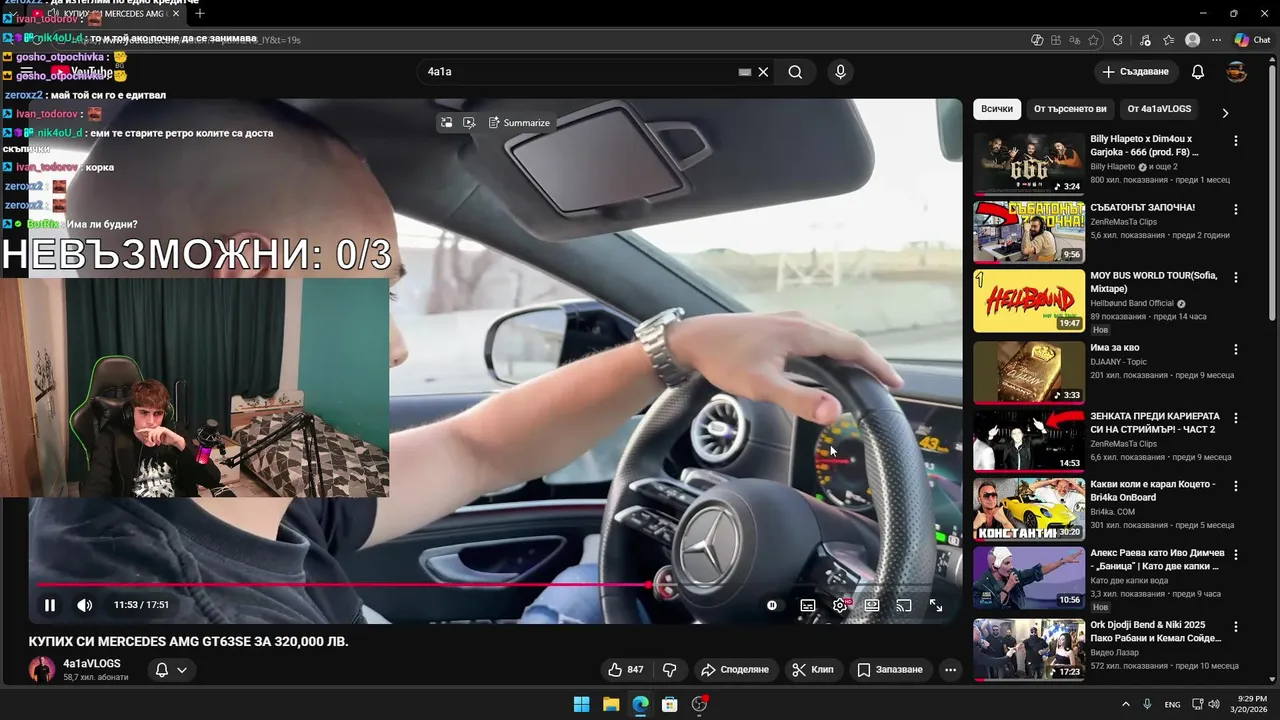This screenshot has height=720, width=1280.
Task: Open options for Billy Hlapeto 666 video
Action: 1236,141
